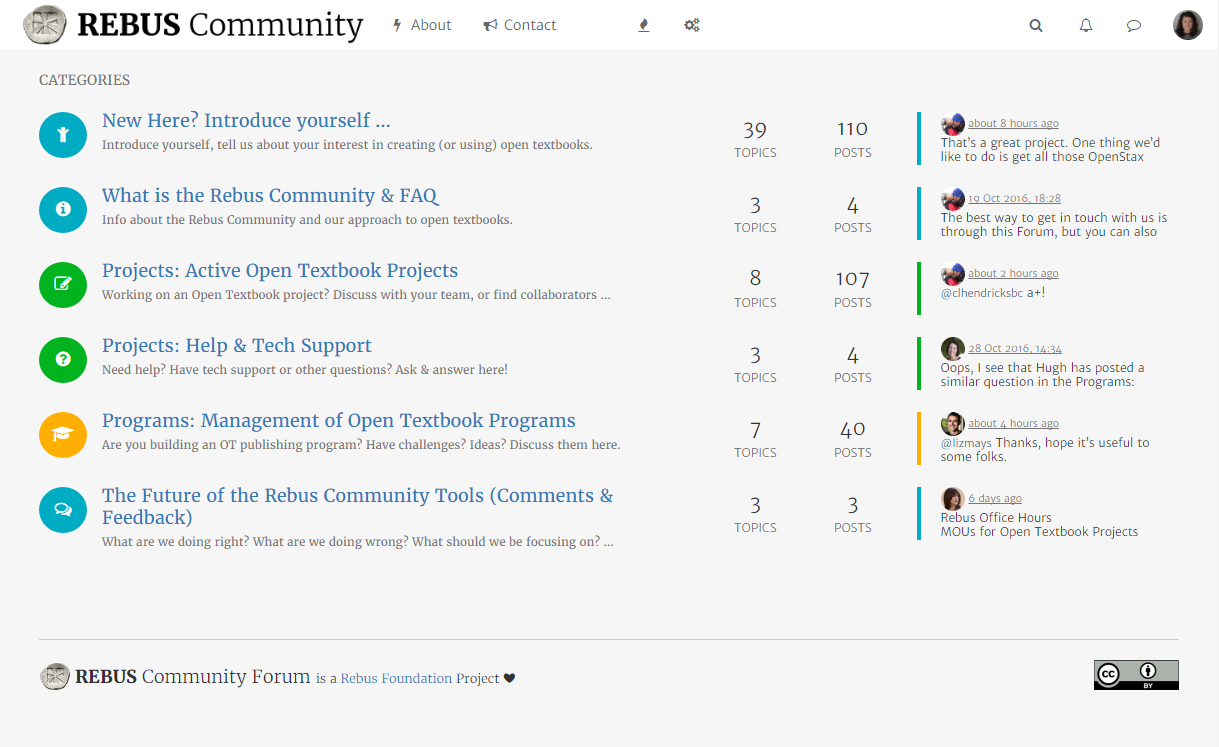
Task: Click the @lizmays mention
Action: 964,443
